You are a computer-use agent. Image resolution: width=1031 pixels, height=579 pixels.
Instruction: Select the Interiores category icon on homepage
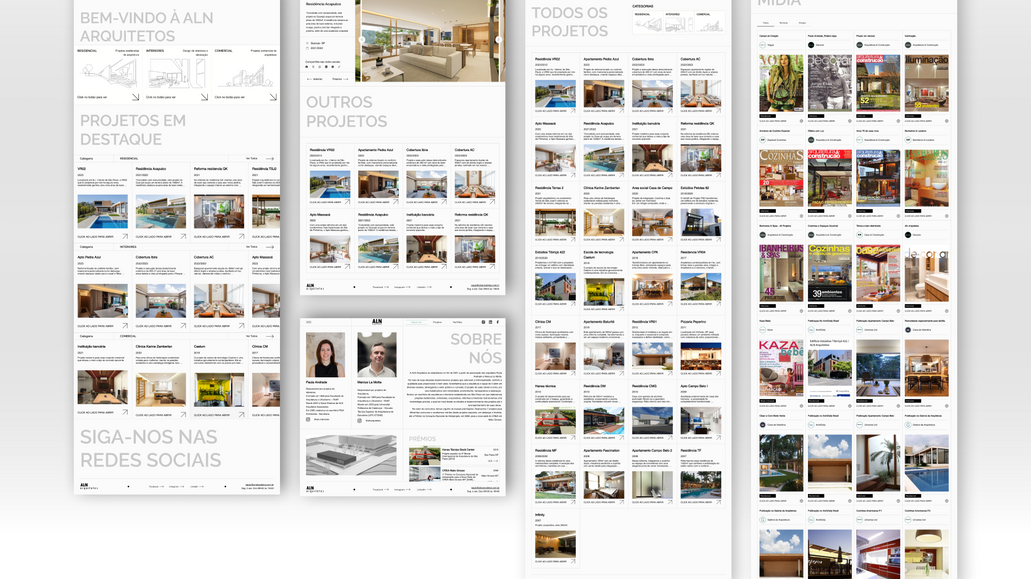click(178, 72)
